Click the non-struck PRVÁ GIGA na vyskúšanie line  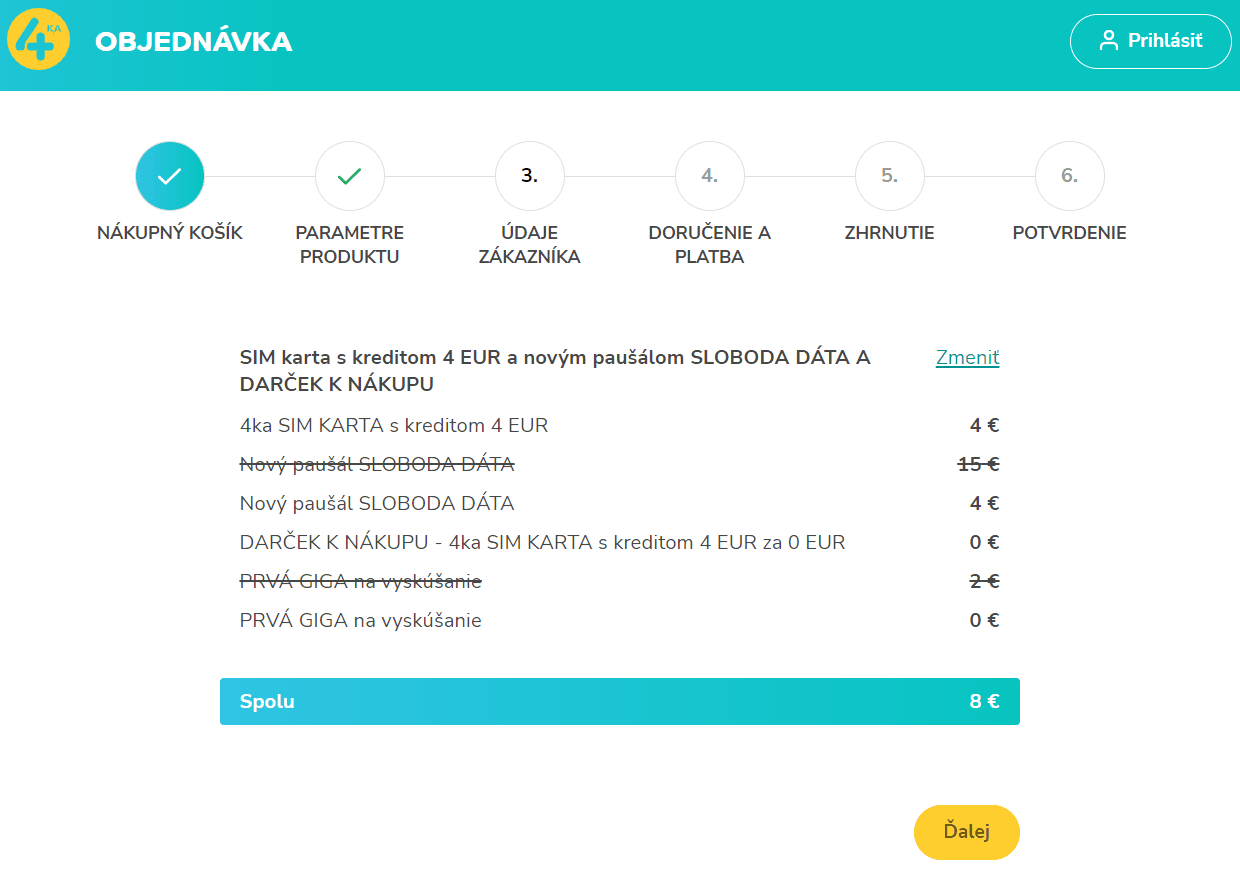[361, 620]
